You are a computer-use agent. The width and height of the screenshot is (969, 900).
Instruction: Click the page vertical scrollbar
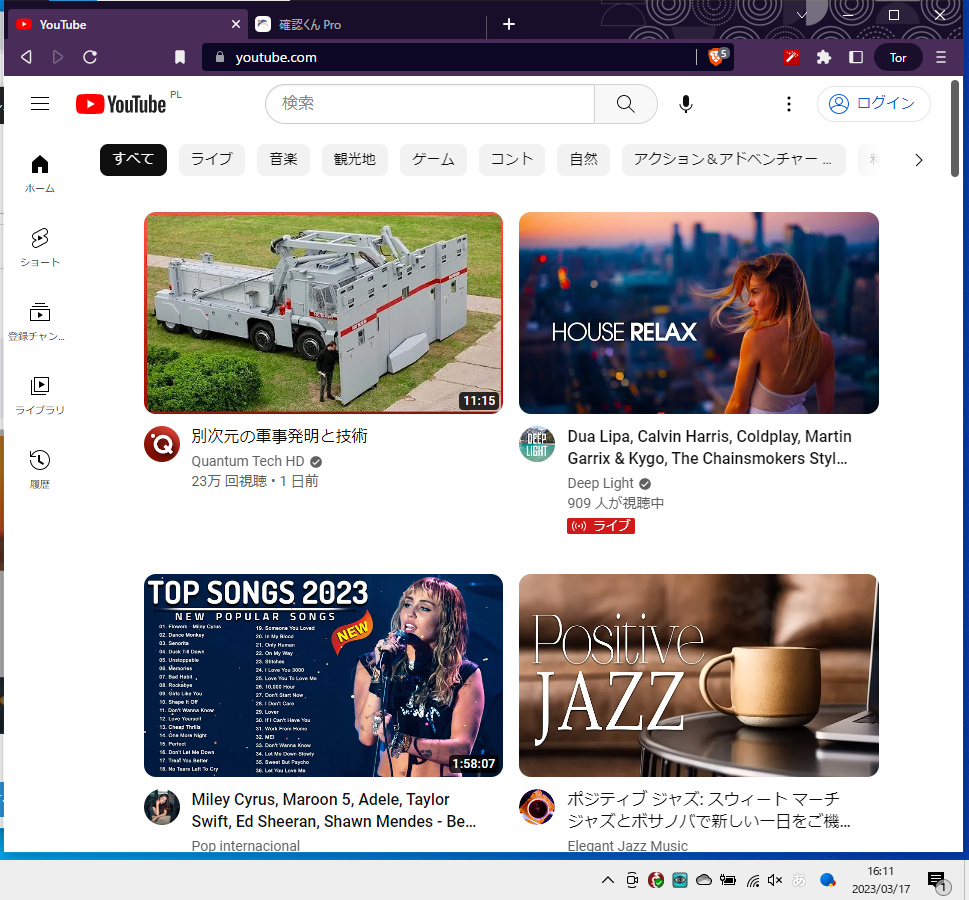[955, 130]
